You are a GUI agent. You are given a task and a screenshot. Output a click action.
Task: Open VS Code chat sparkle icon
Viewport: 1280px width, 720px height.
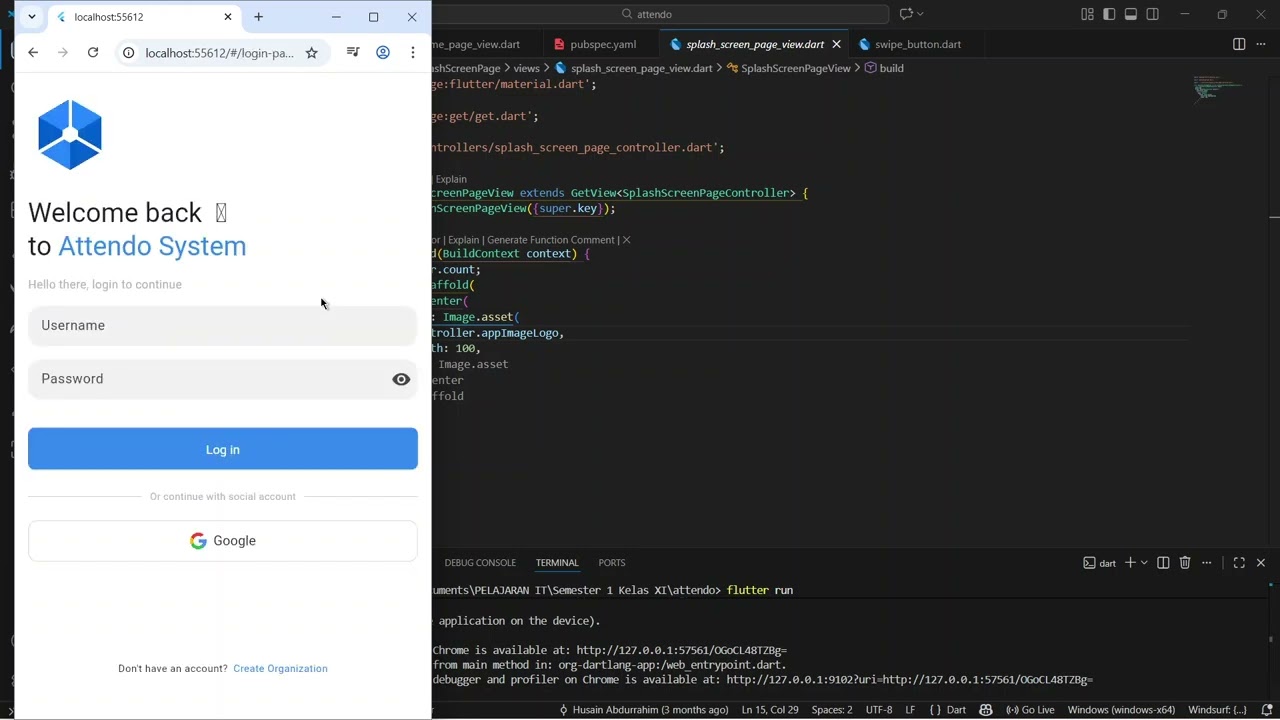coord(906,14)
